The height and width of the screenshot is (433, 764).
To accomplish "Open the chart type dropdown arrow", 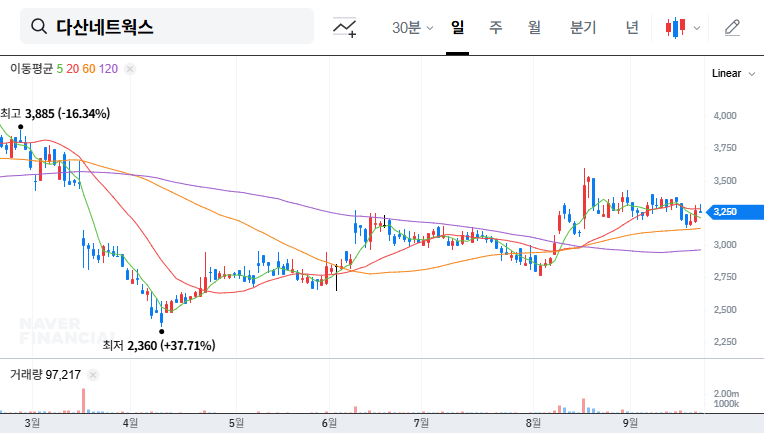I will [697, 28].
